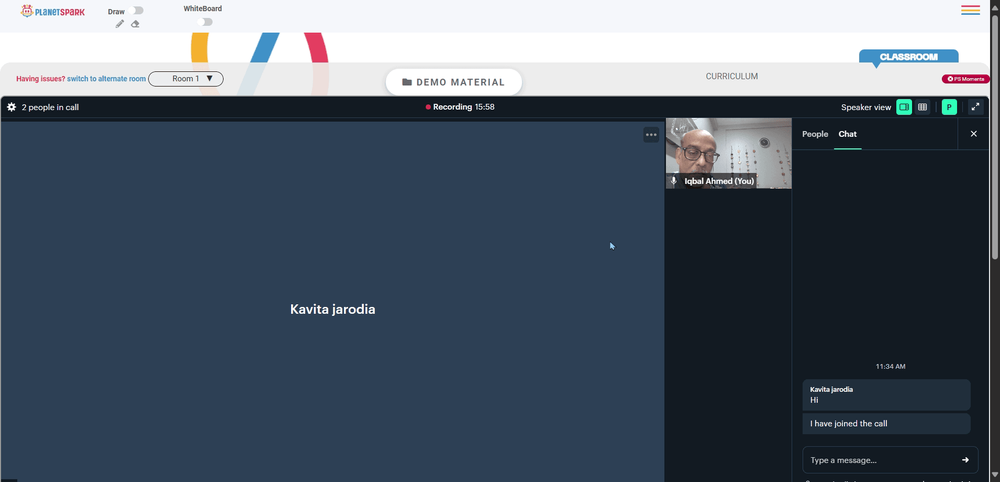1000x482 pixels.
Task: Click Kavita jarodia name in main video
Action: [332, 309]
